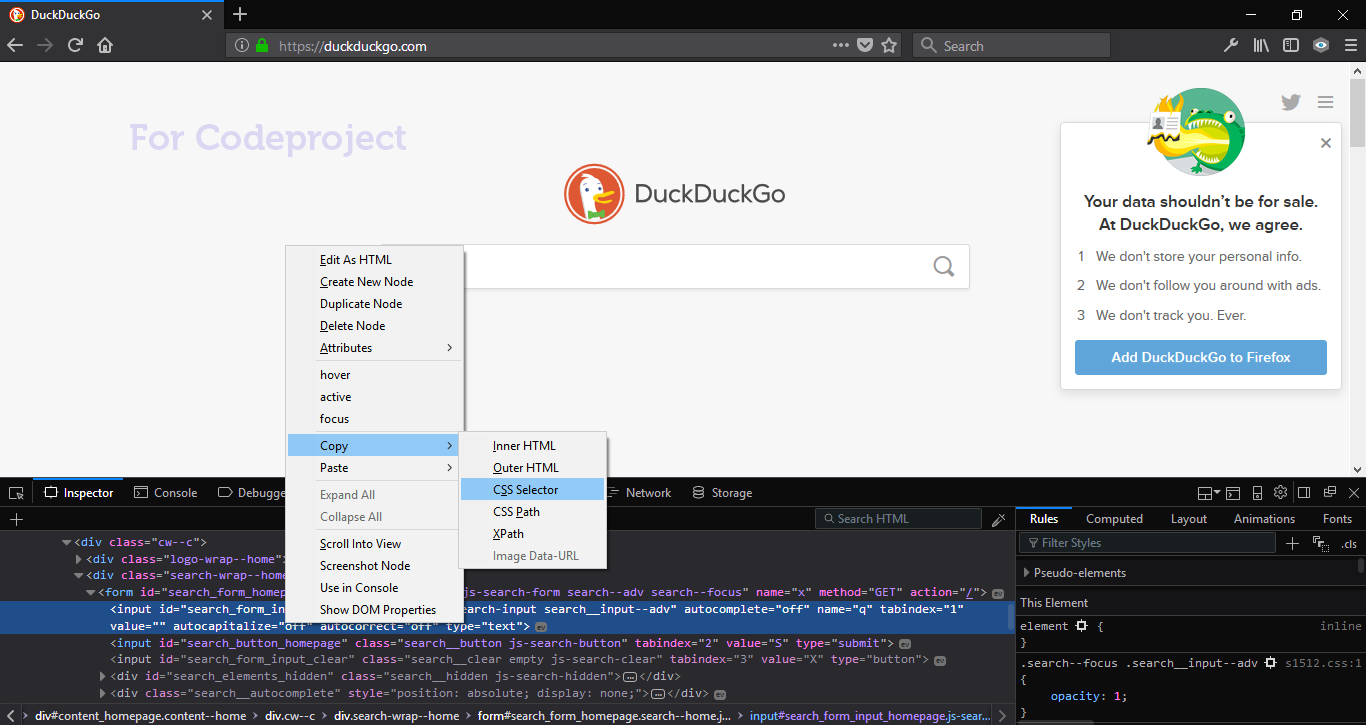Show devtools in a separate window
Screen dimensions: 1366x725
1329,493
